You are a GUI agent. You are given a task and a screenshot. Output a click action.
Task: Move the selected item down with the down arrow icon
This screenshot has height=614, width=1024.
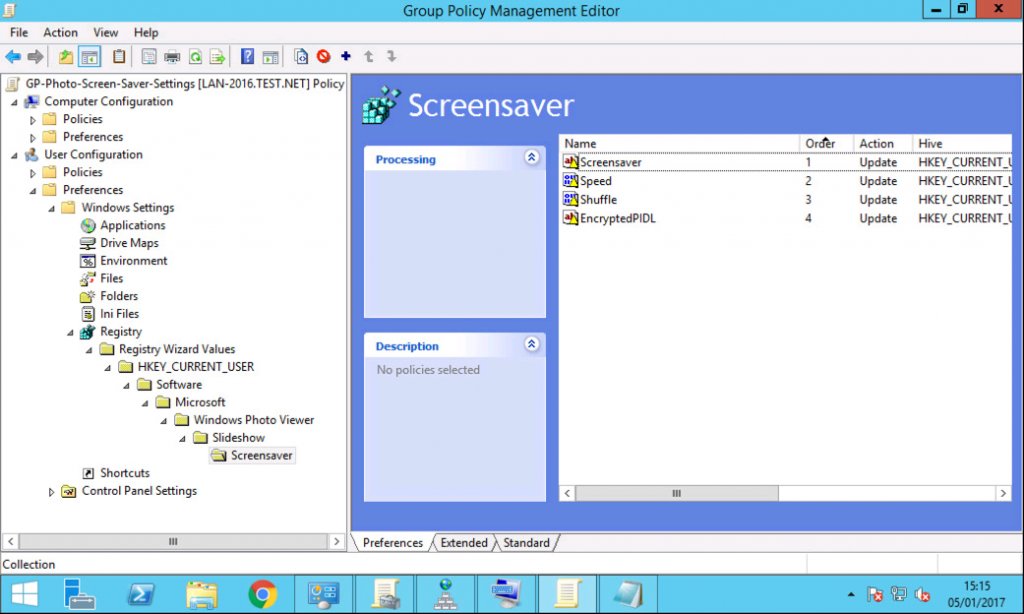tap(392, 57)
